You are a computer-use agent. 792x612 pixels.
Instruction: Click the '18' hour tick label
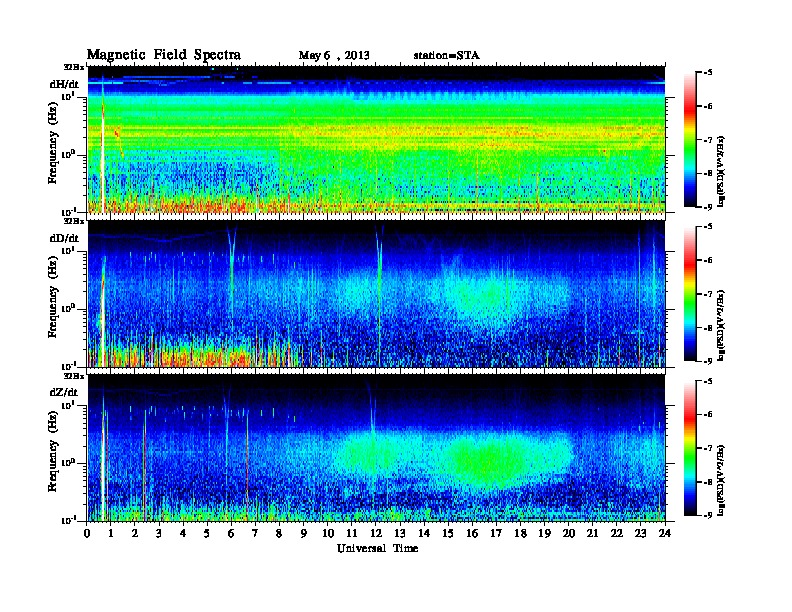(521, 534)
